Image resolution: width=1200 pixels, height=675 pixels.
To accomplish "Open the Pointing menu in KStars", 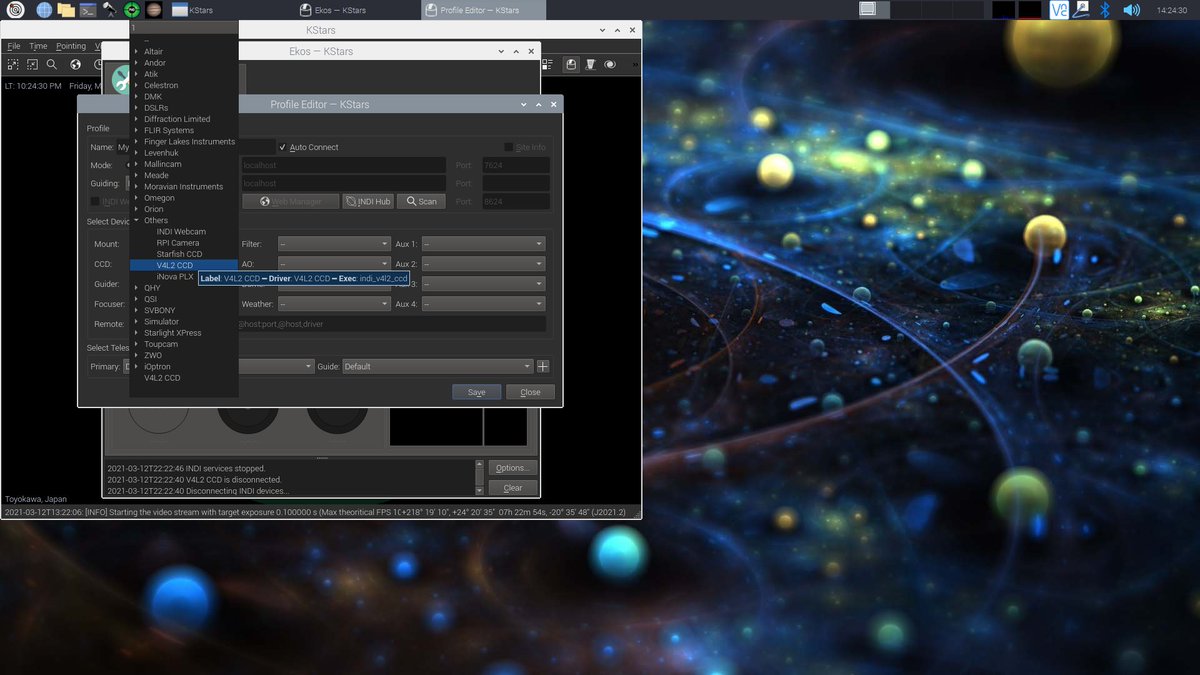I will pyautogui.click(x=71, y=46).
